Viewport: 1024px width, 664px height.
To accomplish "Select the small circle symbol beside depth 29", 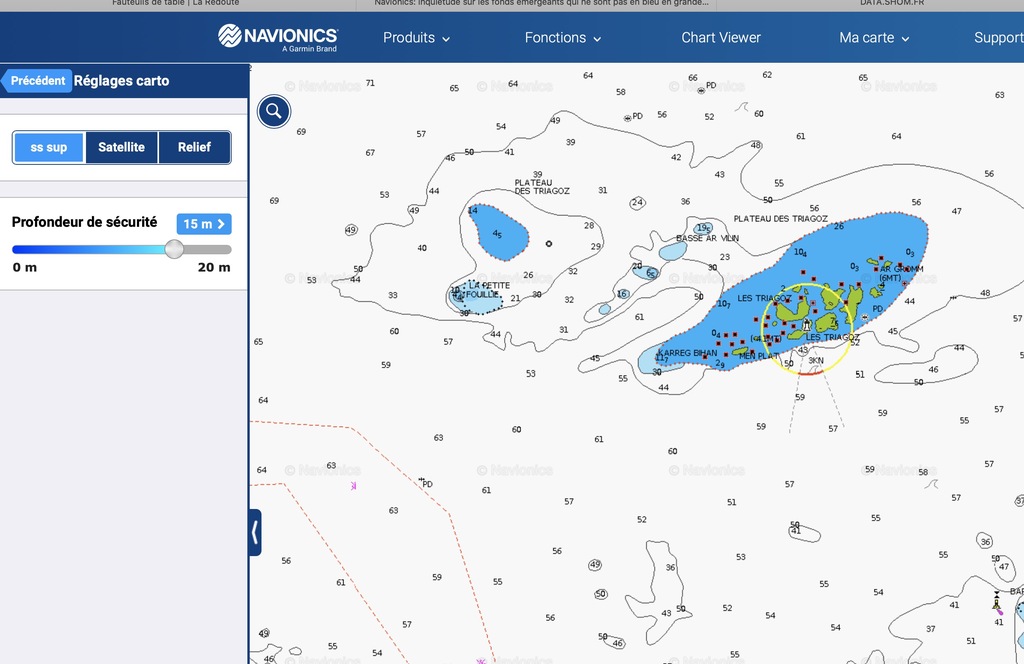I will (x=549, y=244).
